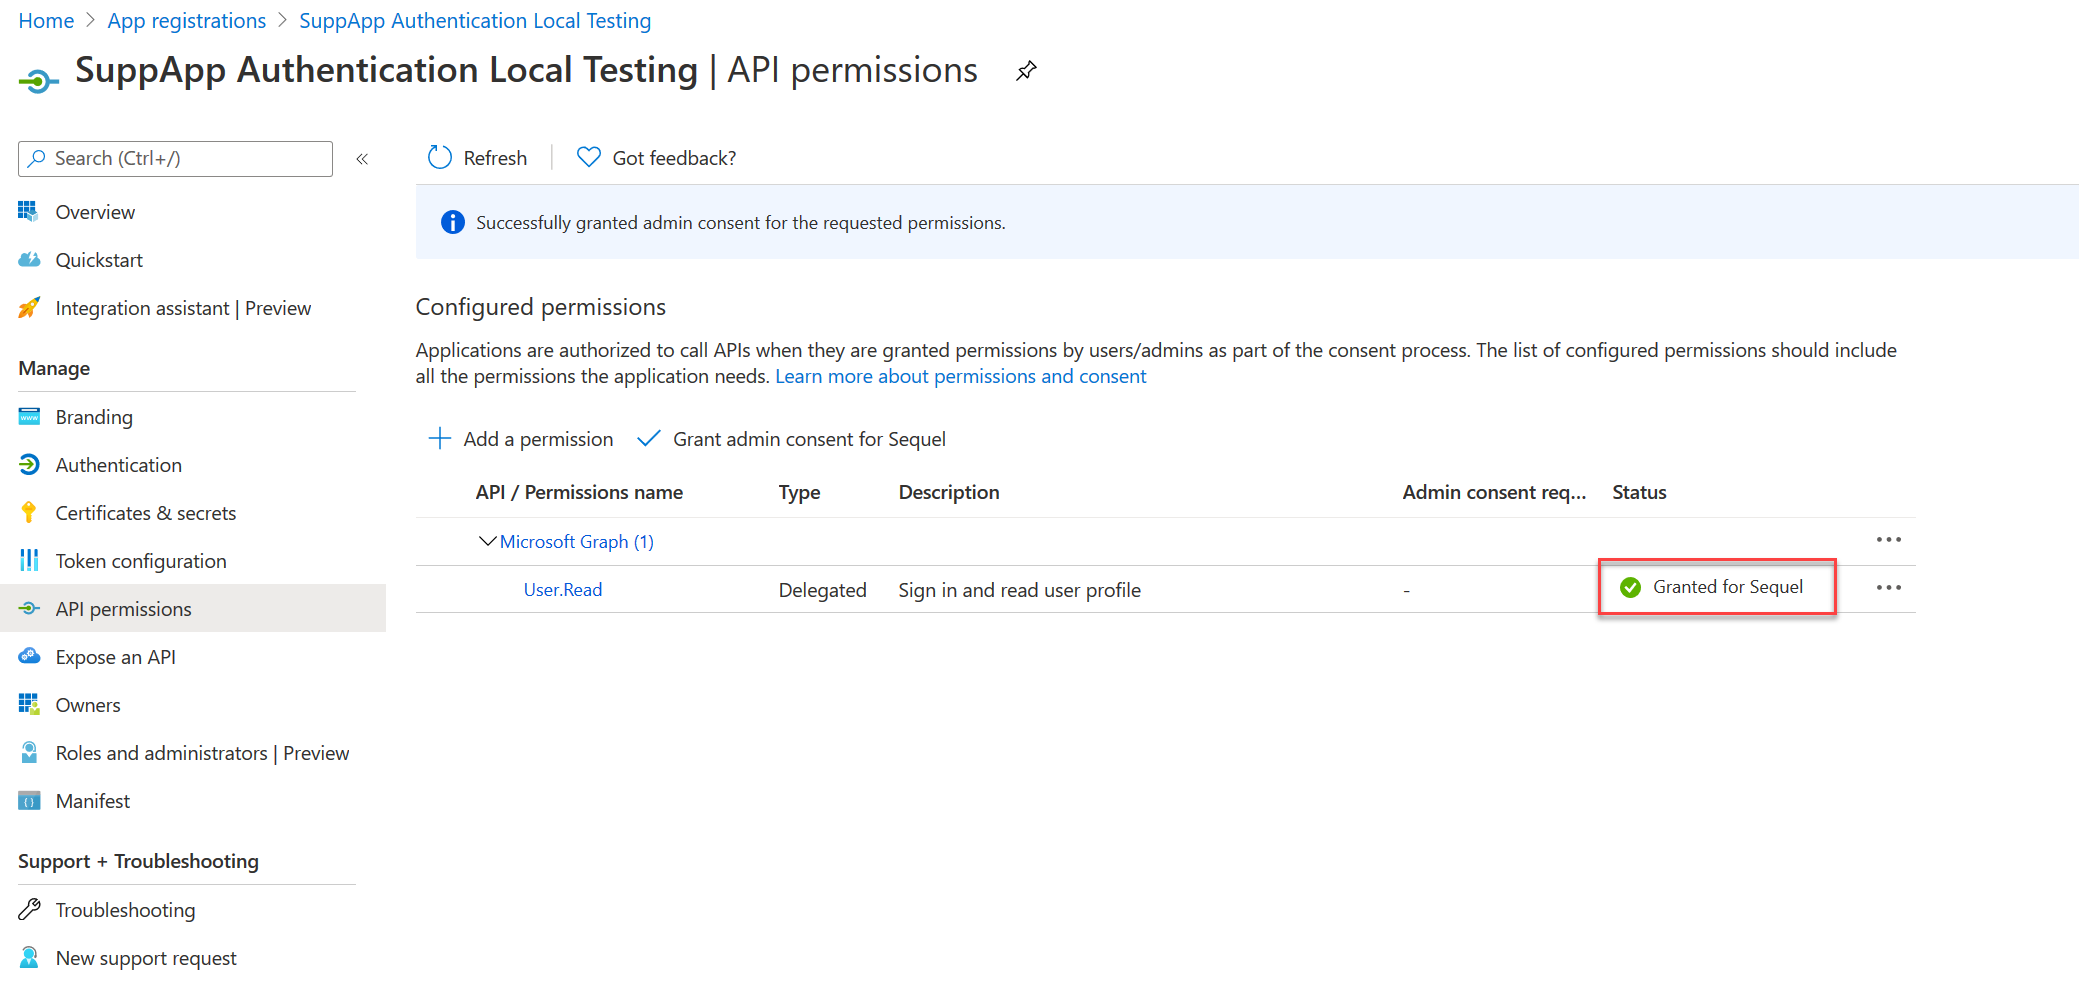Click the Type column header
The width and height of the screenshot is (2079, 1003).
[799, 492]
